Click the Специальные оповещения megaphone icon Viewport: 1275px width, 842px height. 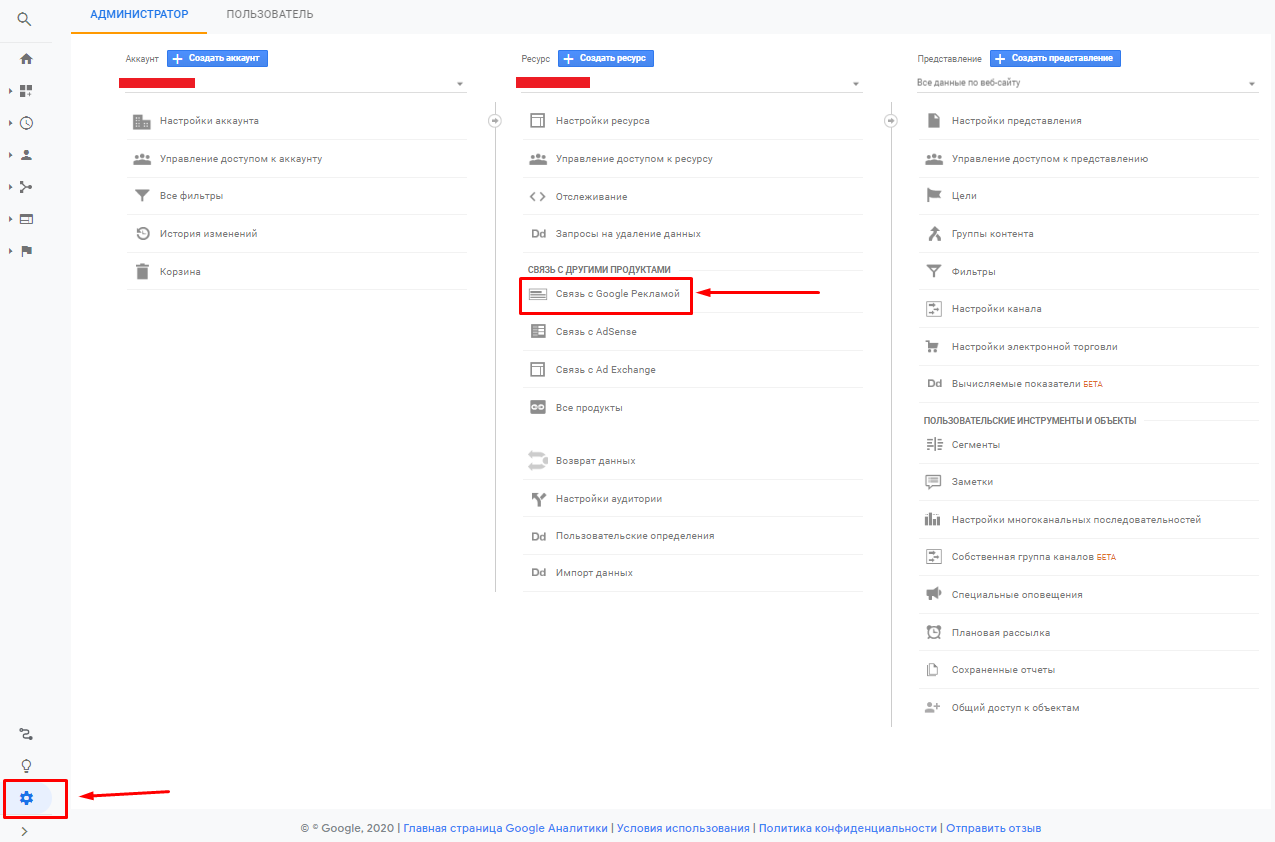pyautogui.click(x=934, y=595)
